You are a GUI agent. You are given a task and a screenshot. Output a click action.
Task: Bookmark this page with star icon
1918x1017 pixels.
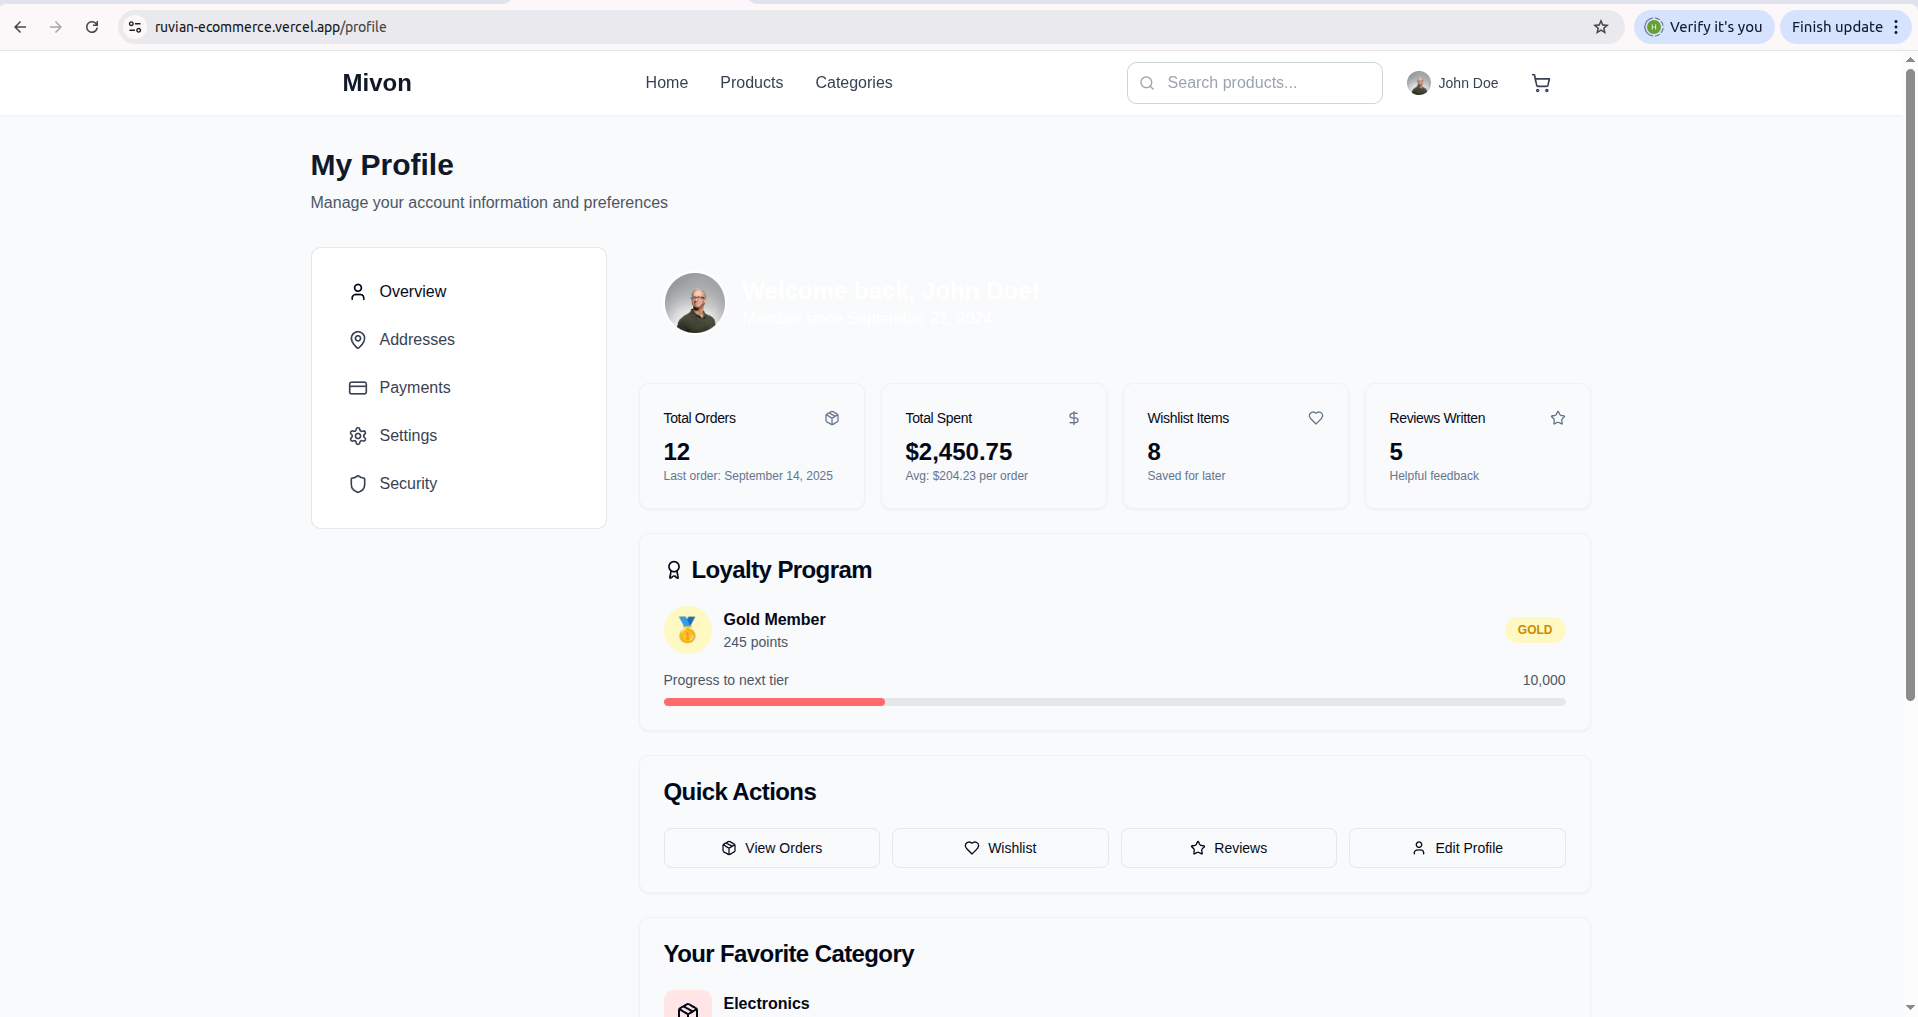(x=1601, y=27)
